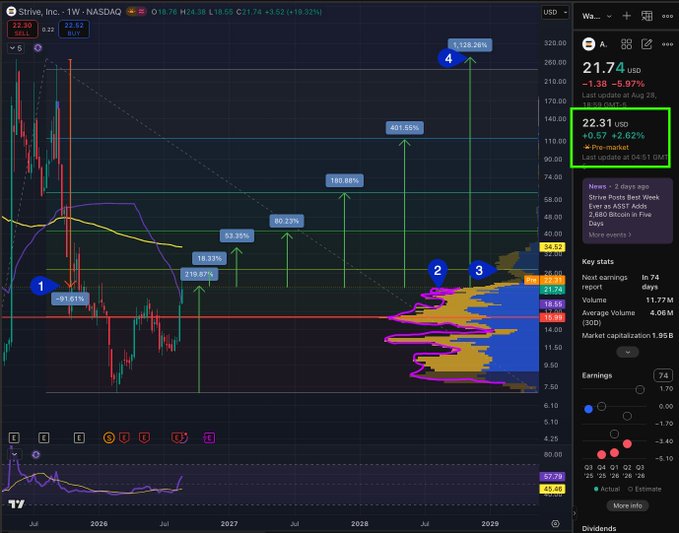Image resolution: width=679 pixels, height=533 pixels.
Task: Click the red earnings marker with notification dot
Action: (179, 438)
